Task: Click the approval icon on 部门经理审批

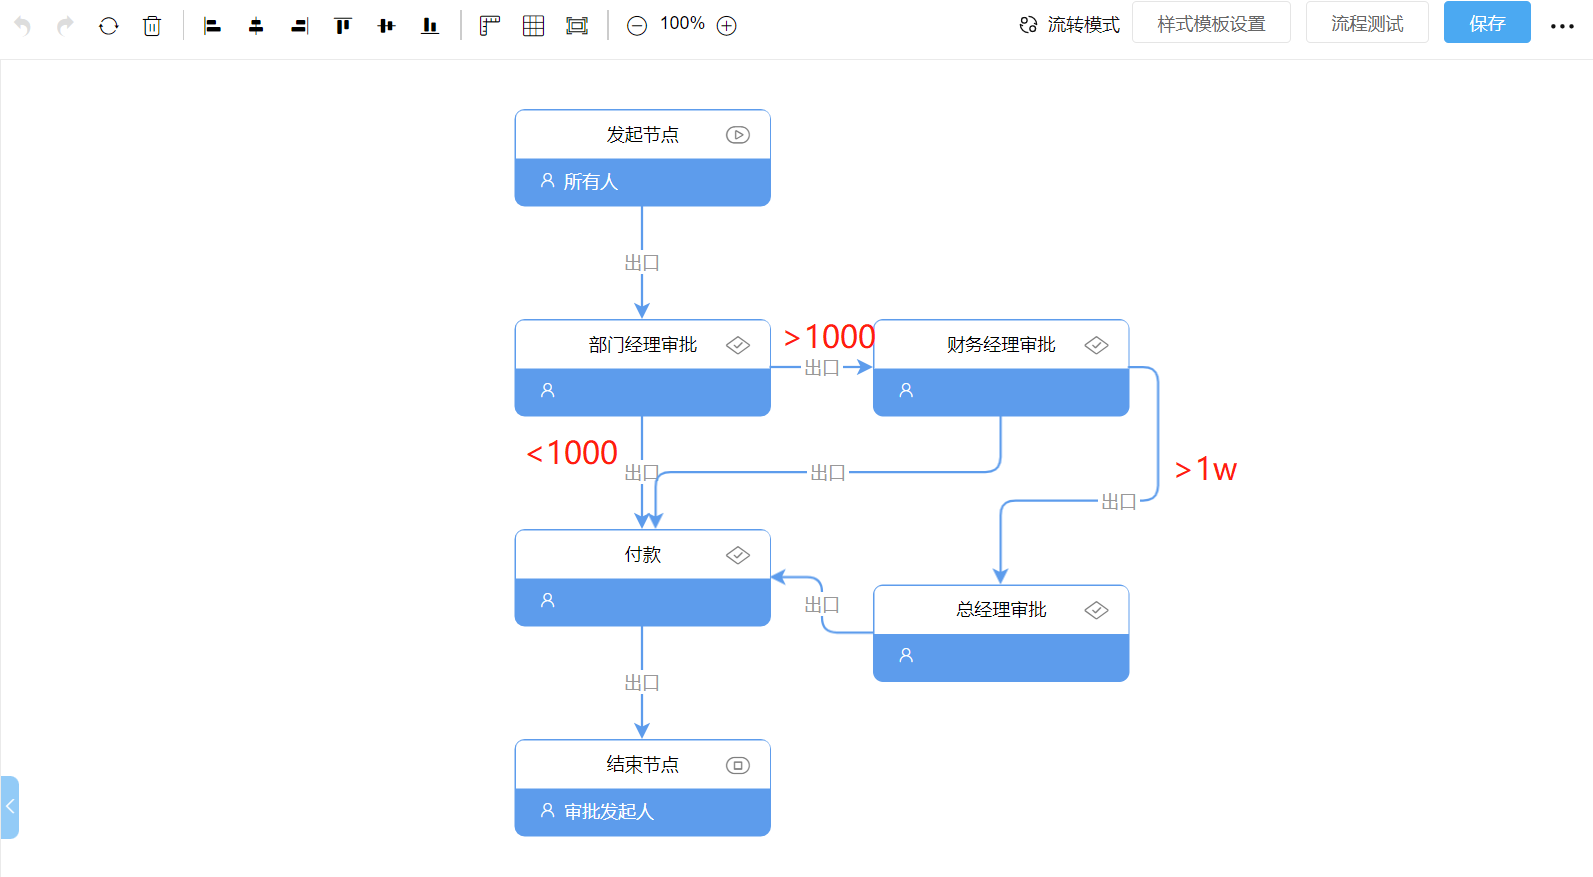Action: pos(738,345)
